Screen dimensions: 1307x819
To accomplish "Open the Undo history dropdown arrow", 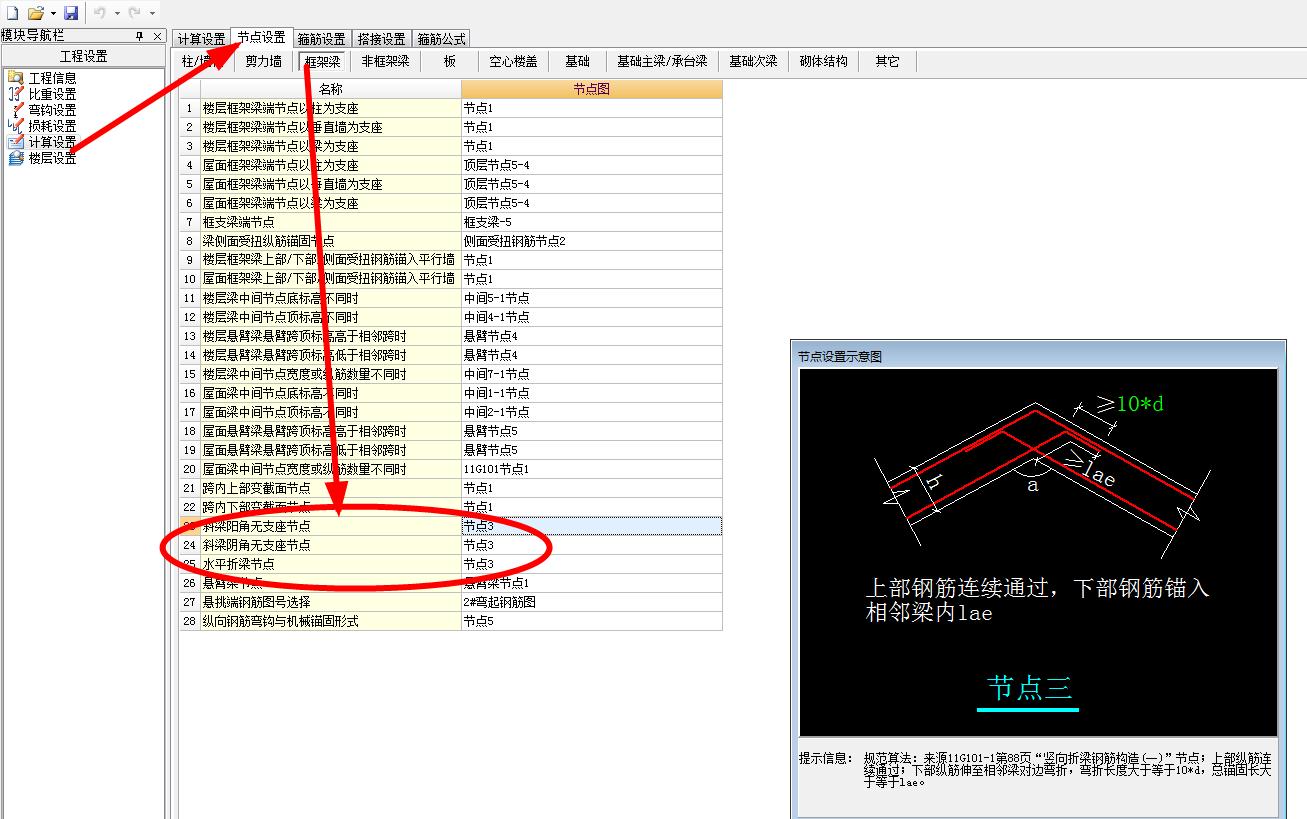I will tap(117, 13).
